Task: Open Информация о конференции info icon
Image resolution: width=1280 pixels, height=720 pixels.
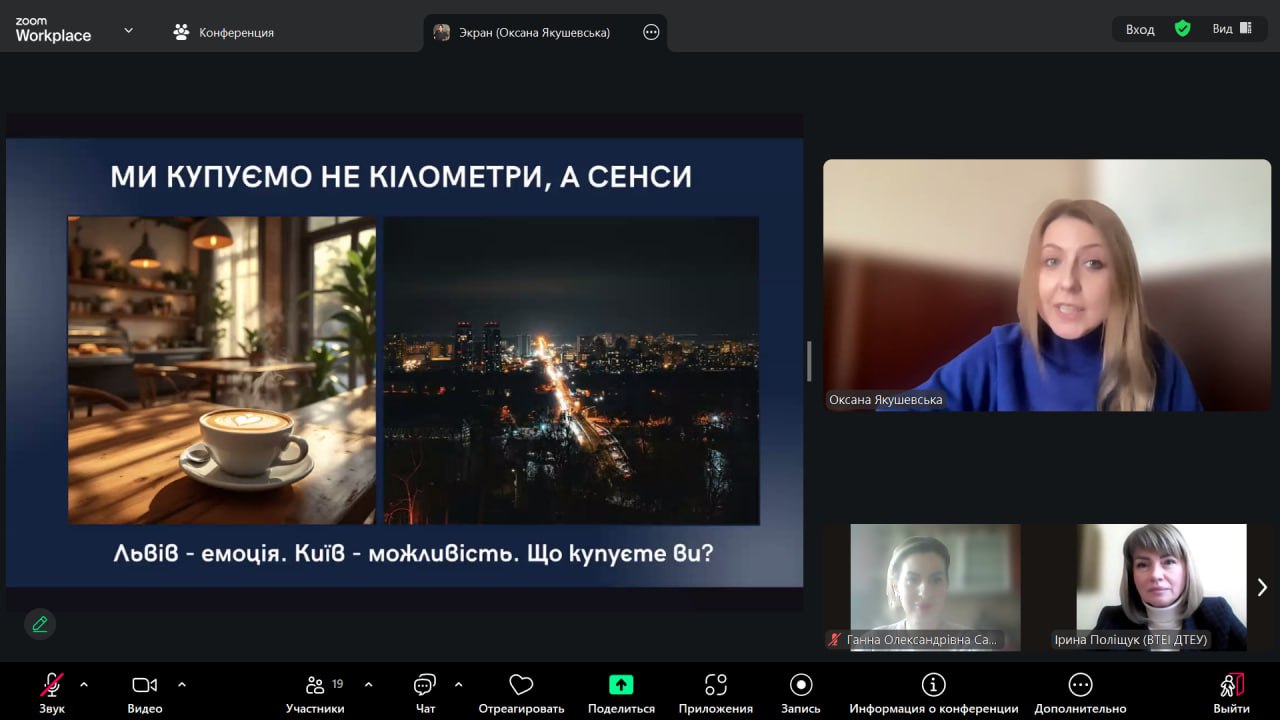Action: (933, 686)
